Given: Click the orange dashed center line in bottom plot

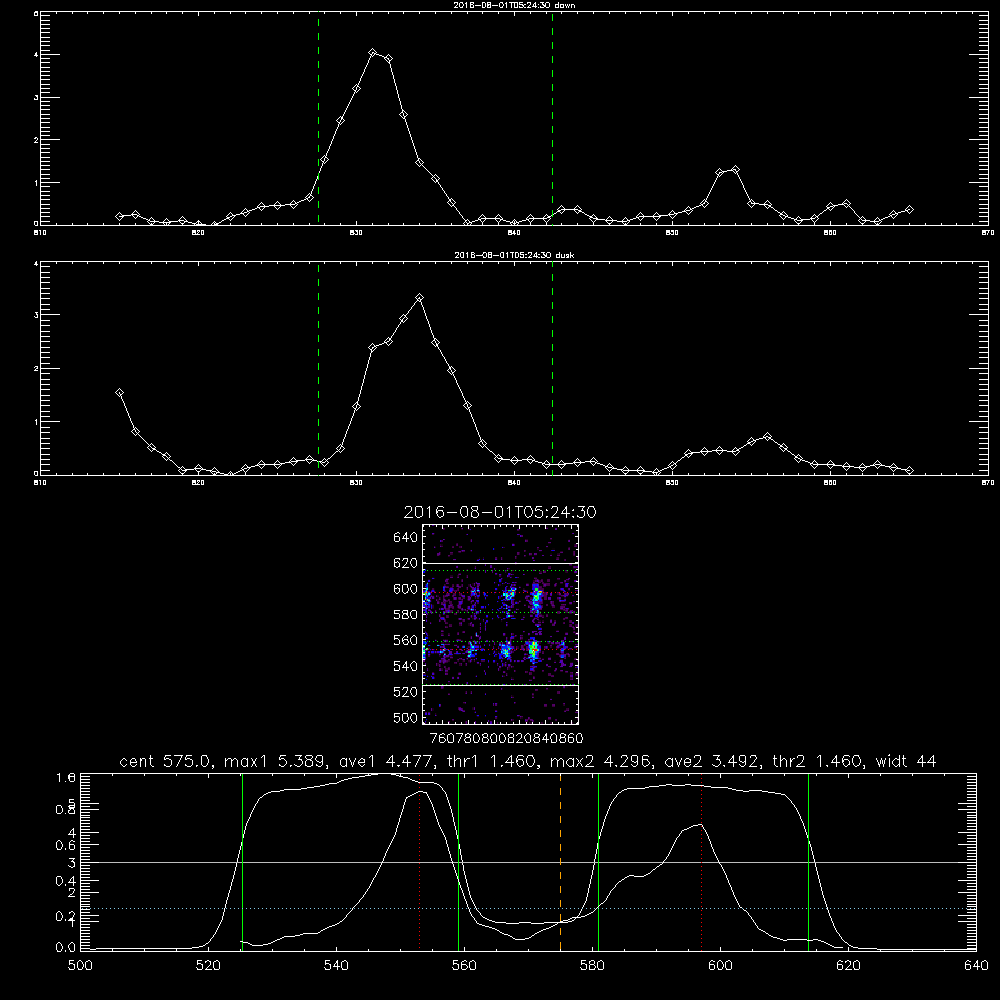Looking at the screenshot, I should [x=561, y=862].
